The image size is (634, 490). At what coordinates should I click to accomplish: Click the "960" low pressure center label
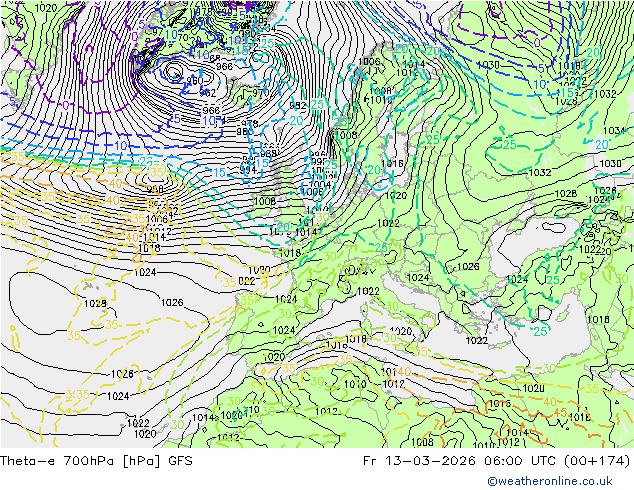[194, 81]
